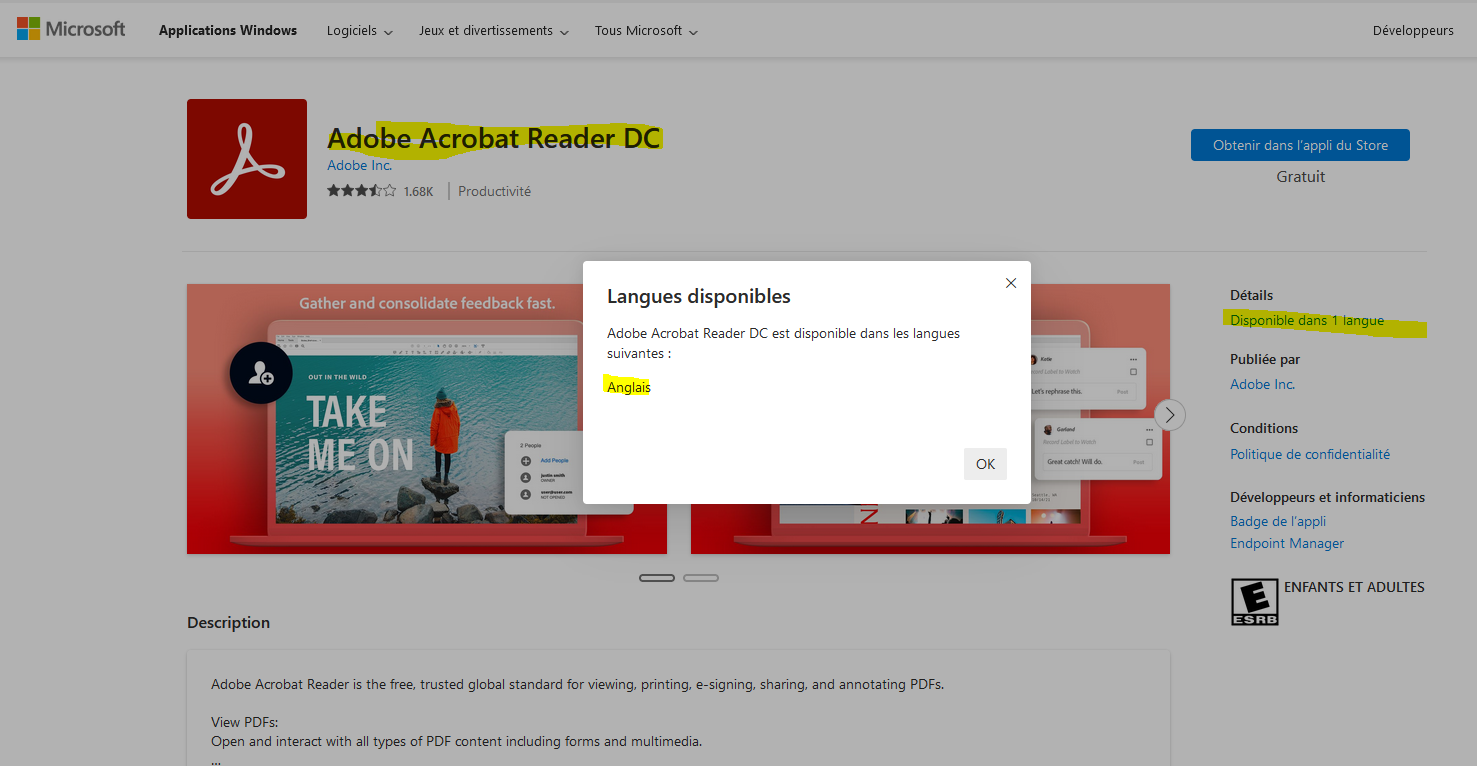Click Obtenir dans l'appli du Store

click(1300, 145)
